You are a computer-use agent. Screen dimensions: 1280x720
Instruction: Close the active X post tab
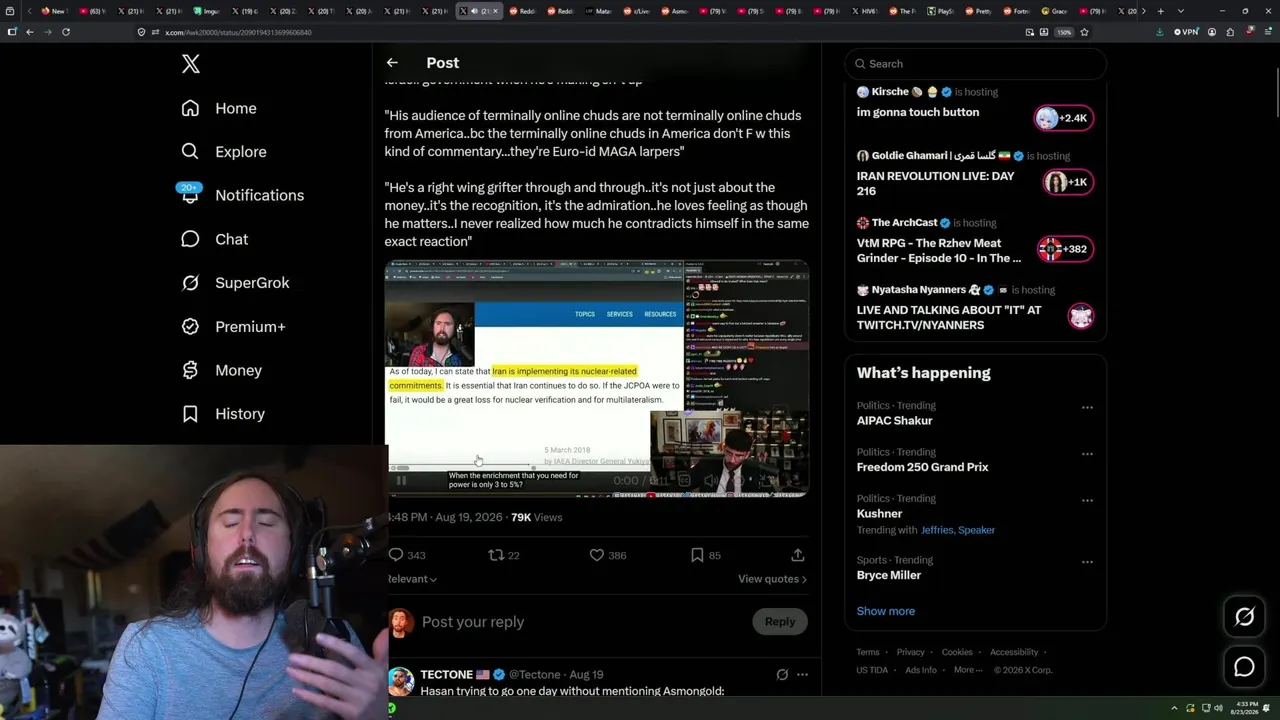tap(495, 11)
